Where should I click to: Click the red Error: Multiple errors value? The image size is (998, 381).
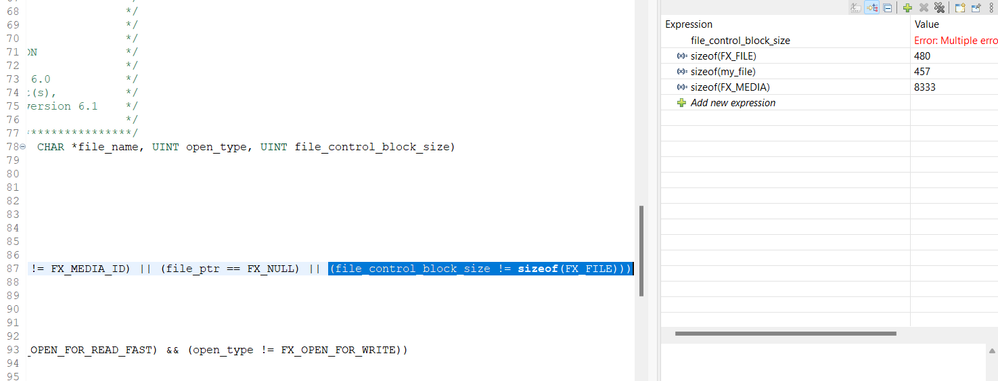pos(955,40)
